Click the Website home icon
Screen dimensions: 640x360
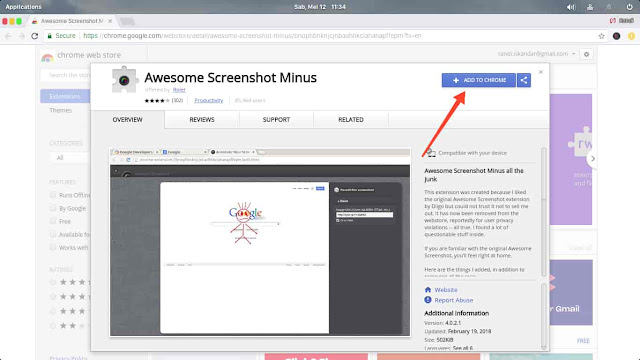(428, 290)
